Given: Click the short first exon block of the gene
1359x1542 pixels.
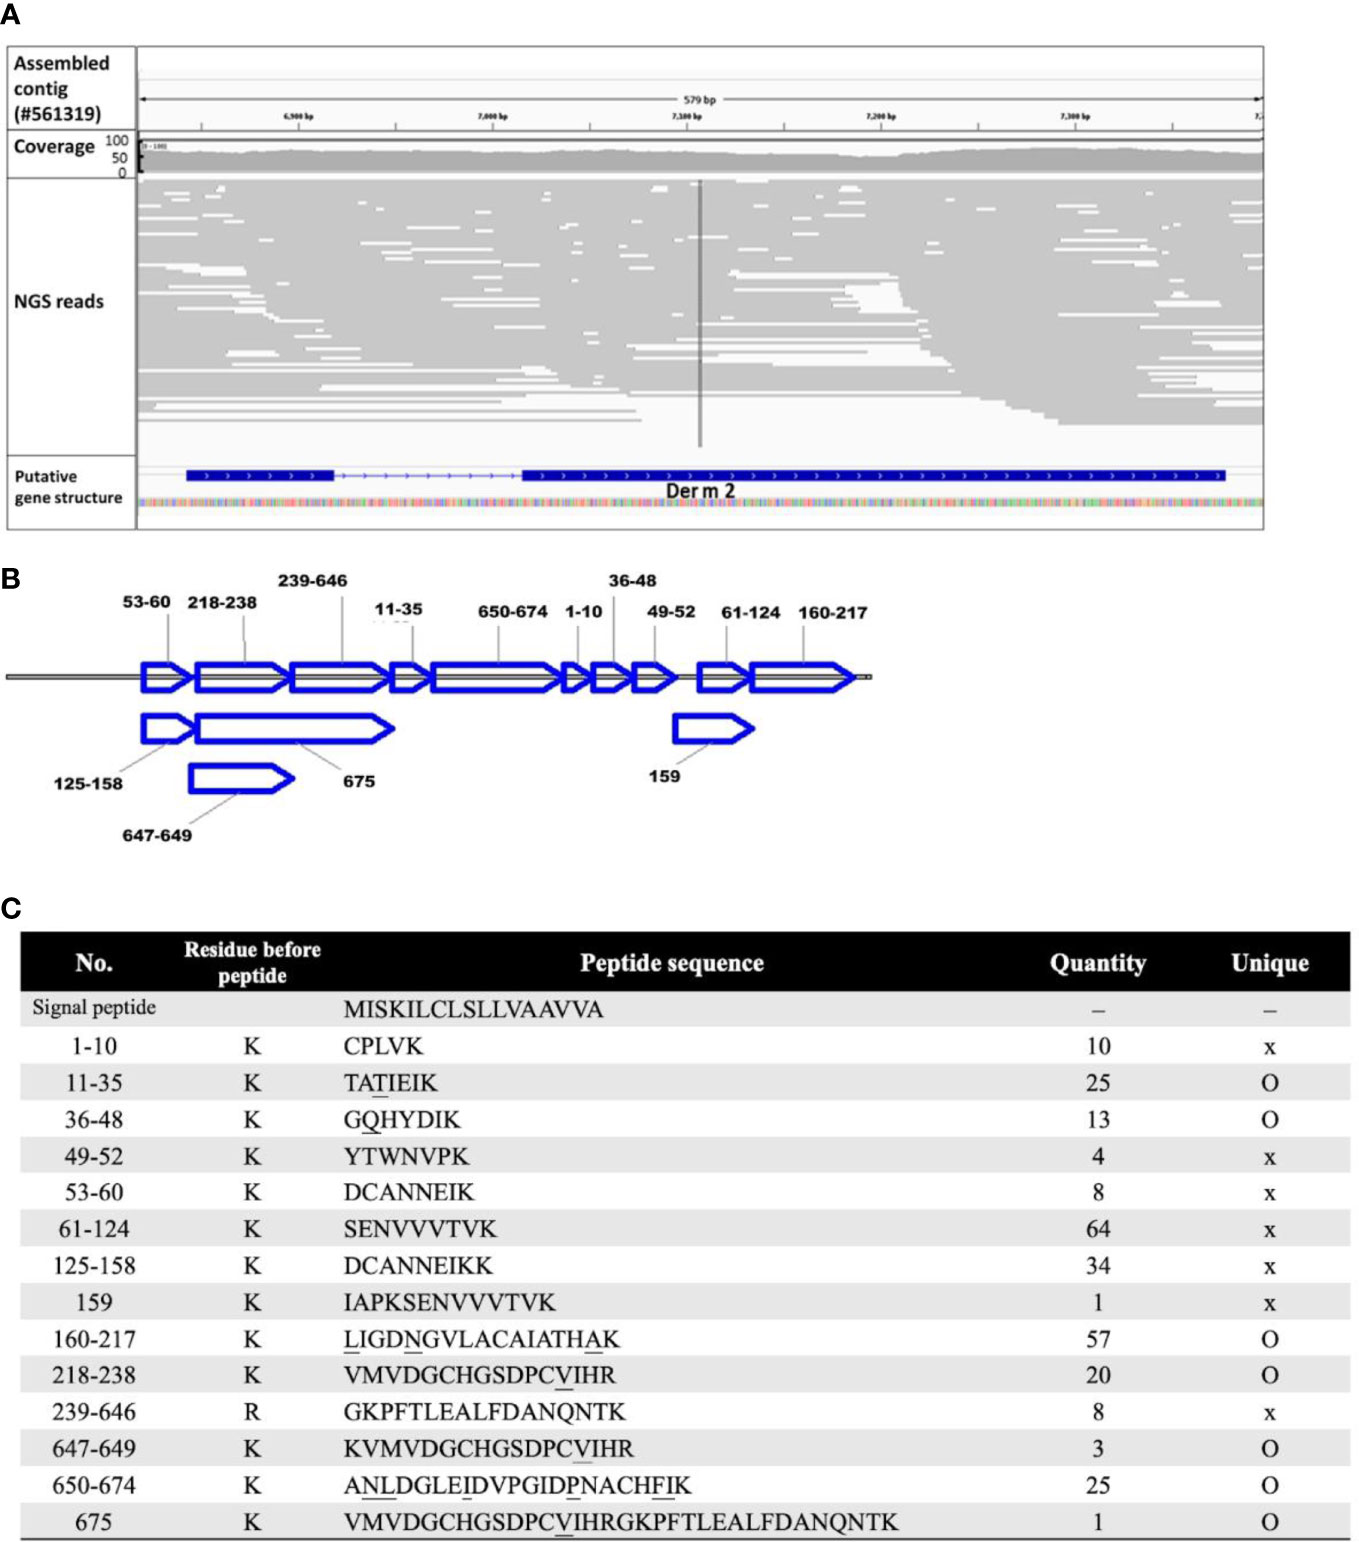Looking at the screenshot, I should coord(260,476).
